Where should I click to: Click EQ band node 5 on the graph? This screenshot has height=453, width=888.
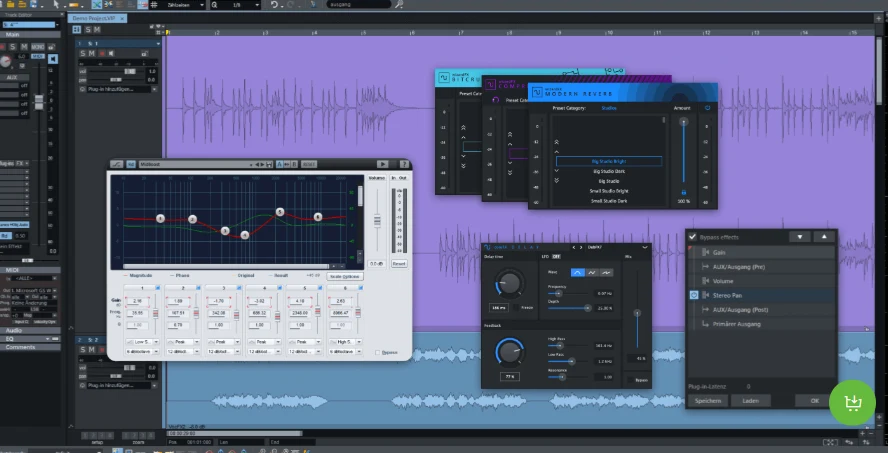pyautogui.click(x=280, y=212)
